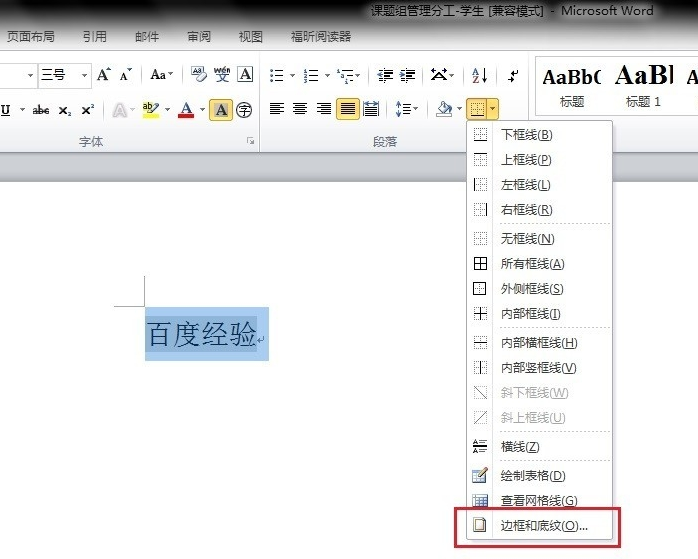This screenshot has height=559, width=698.
Task: Open the highlight color dropdown arrow
Action: pos(167,109)
